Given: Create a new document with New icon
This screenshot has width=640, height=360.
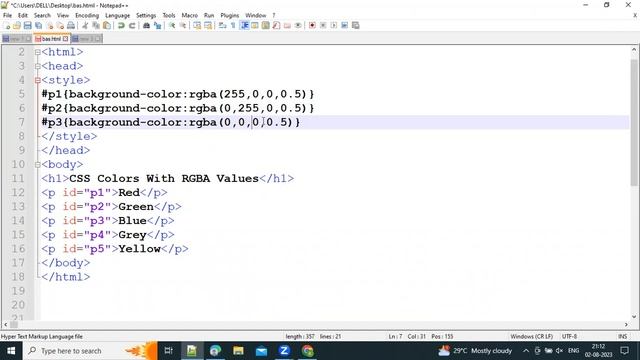Looking at the screenshot, I should [x=7, y=26].
